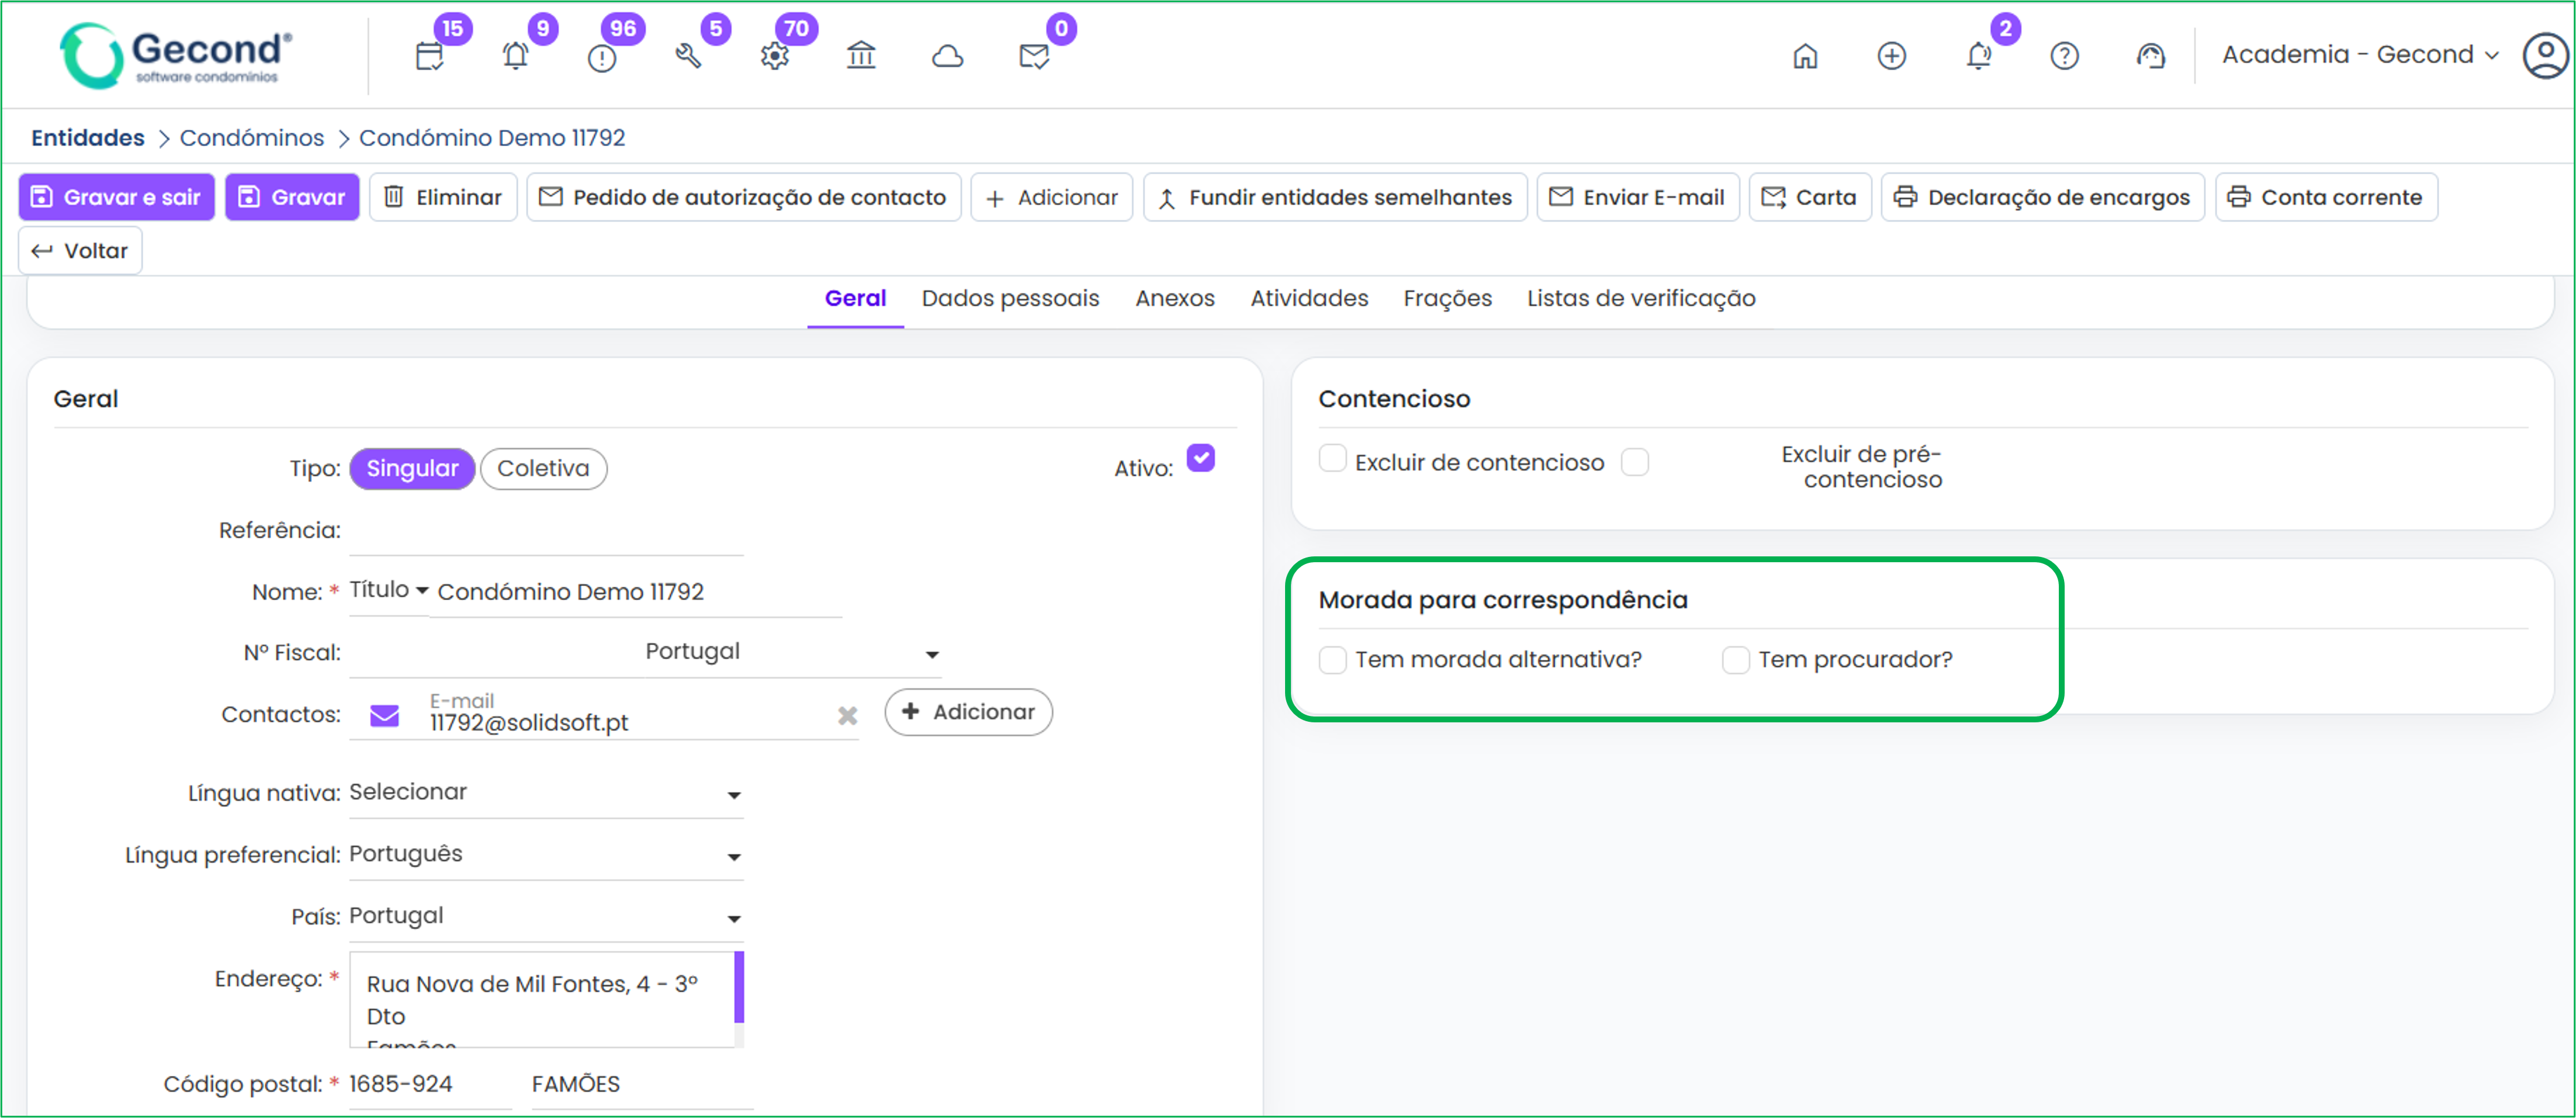Open the calendar tasks icon with badge 15

430,56
